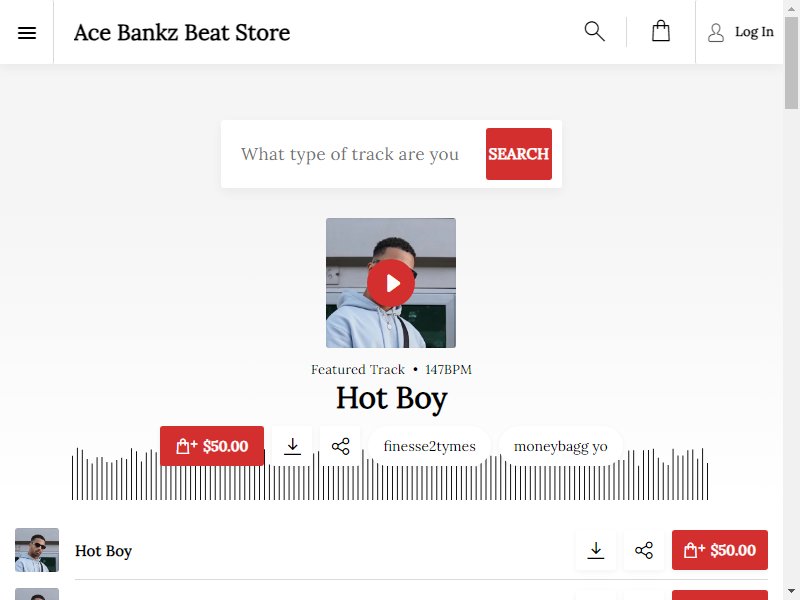
Task: Download Hot Boy from the track list
Action: point(595,550)
